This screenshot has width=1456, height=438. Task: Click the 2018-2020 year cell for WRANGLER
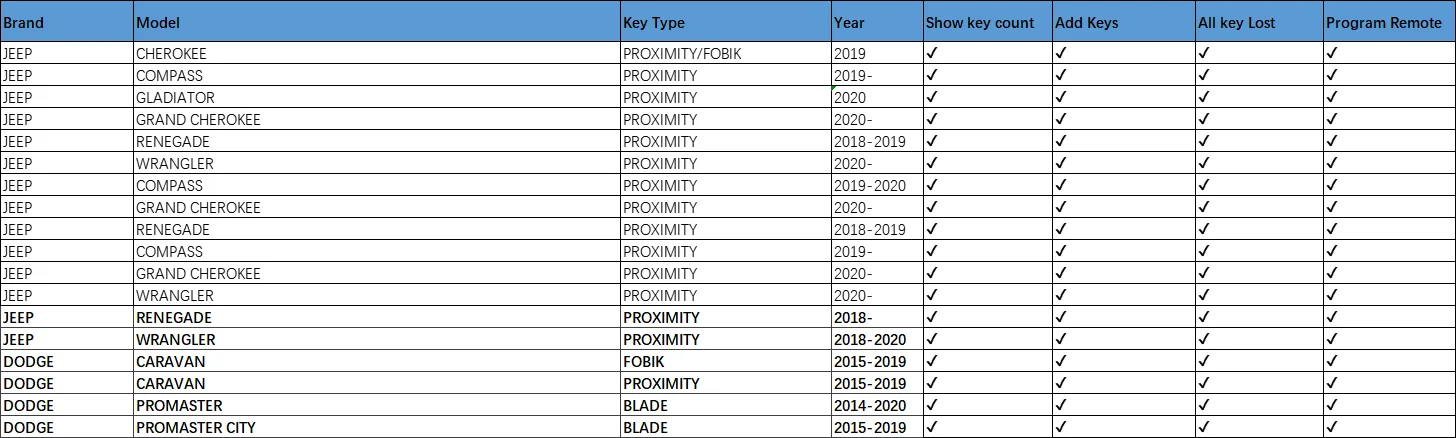[869, 340]
